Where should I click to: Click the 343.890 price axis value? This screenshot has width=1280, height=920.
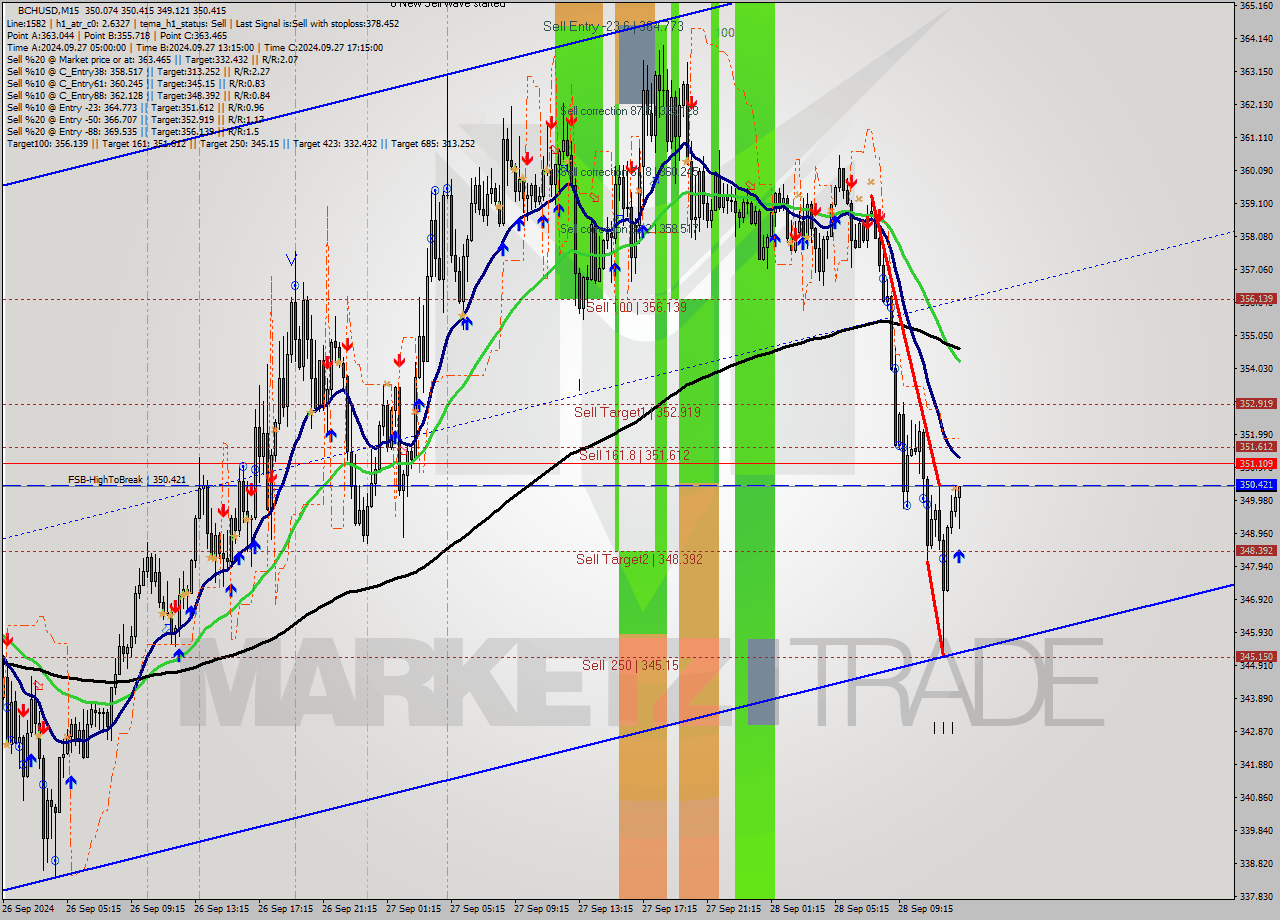tap(1256, 699)
